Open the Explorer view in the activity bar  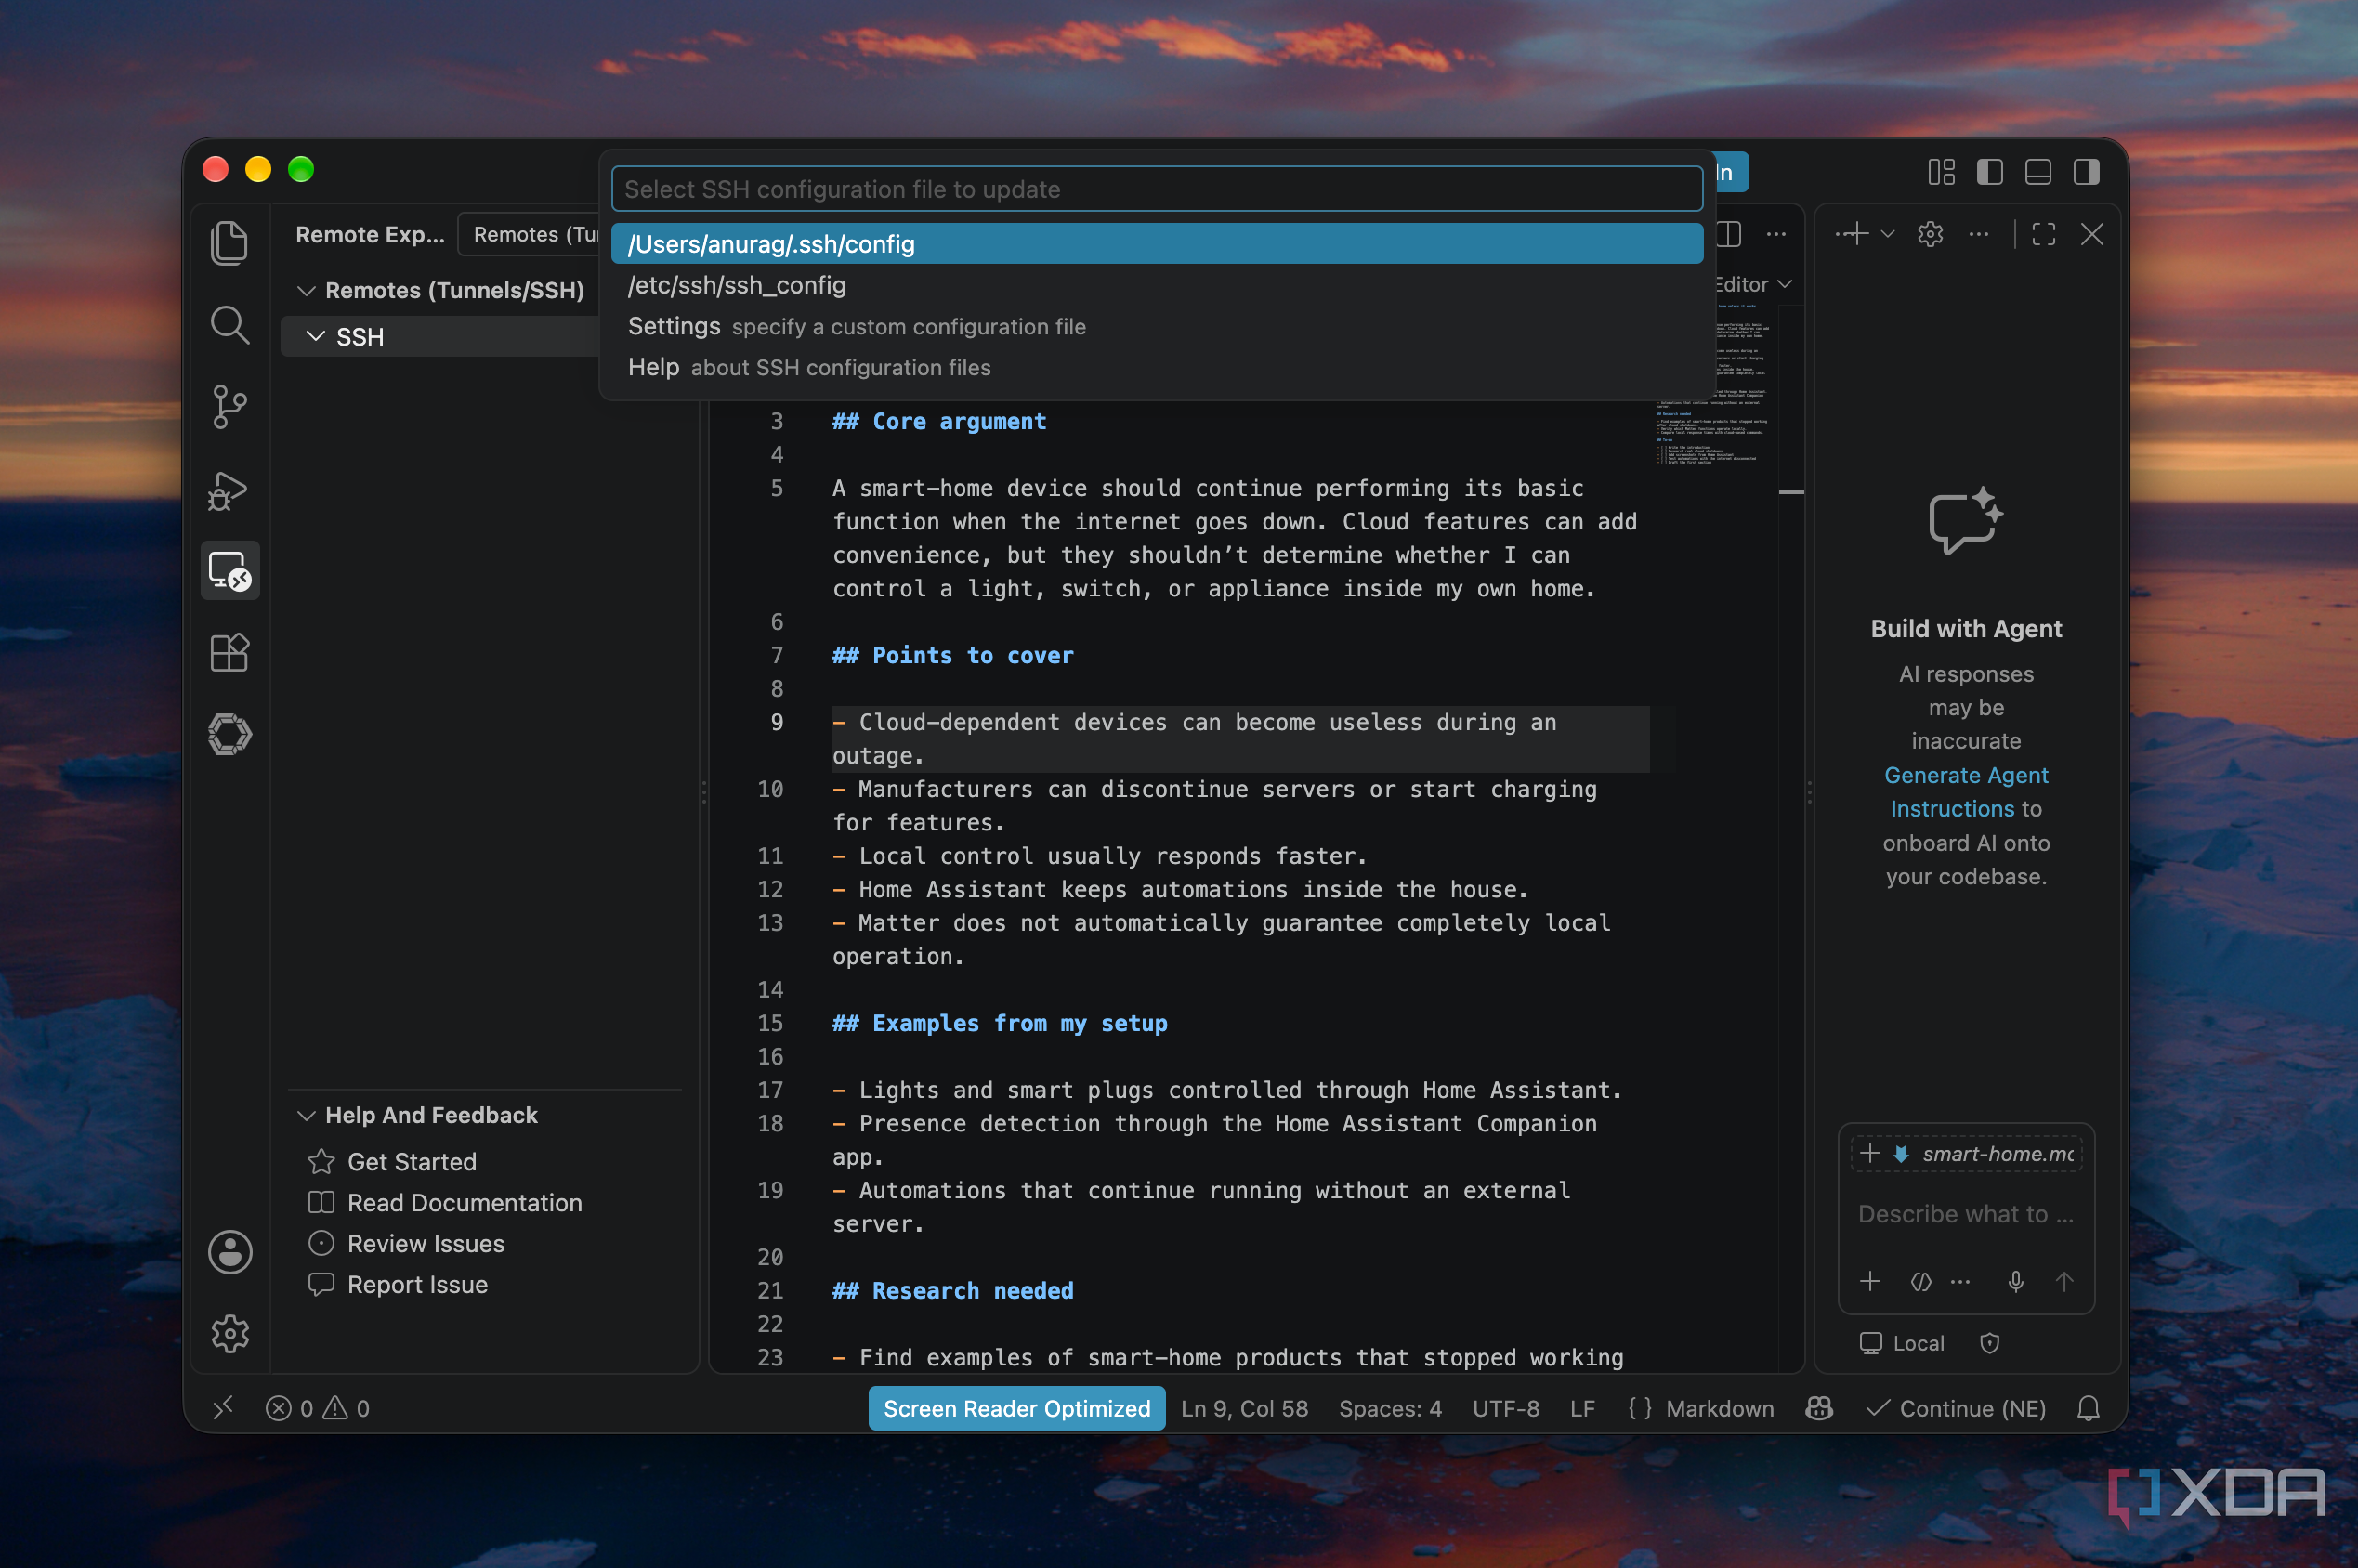pyautogui.click(x=230, y=243)
